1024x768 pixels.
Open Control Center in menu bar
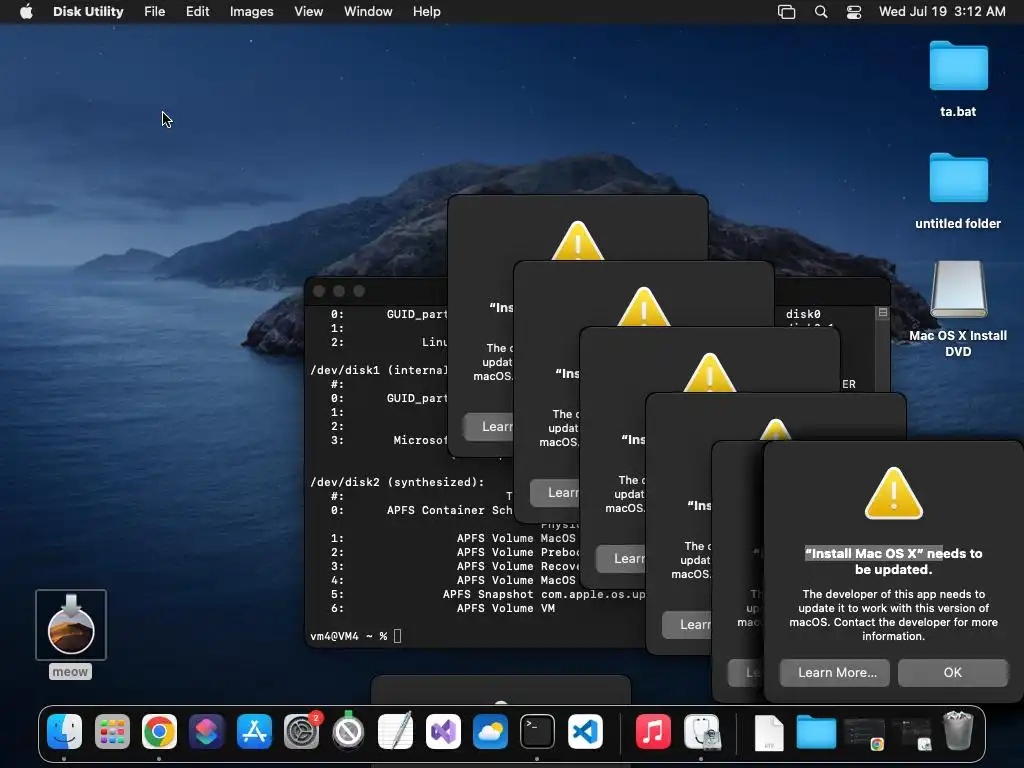(x=854, y=12)
